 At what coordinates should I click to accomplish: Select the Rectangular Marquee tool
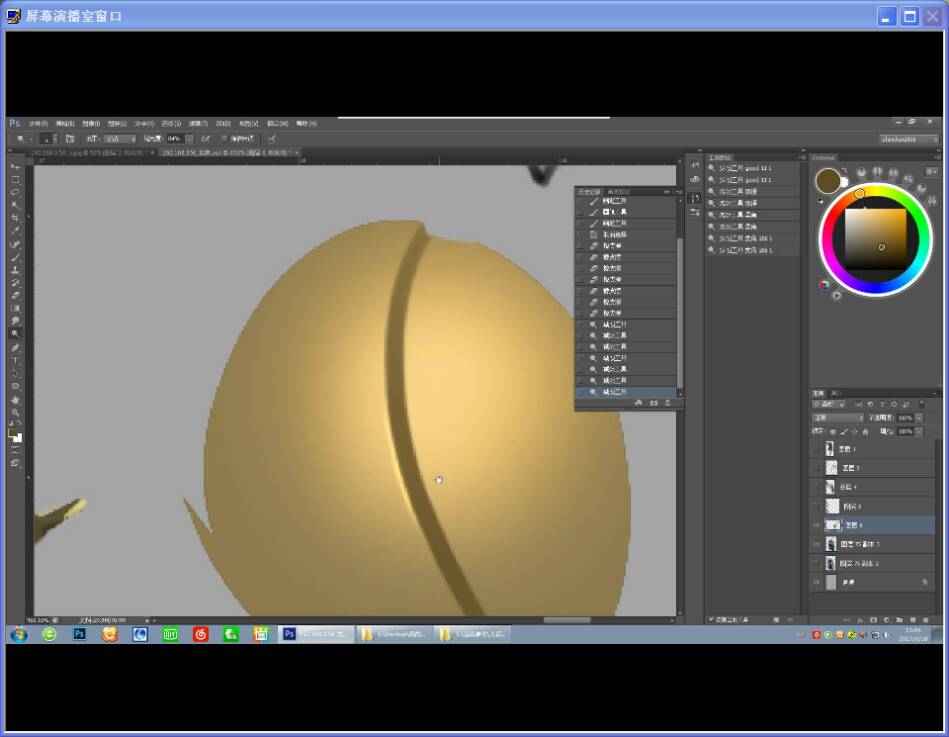pos(16,180)
